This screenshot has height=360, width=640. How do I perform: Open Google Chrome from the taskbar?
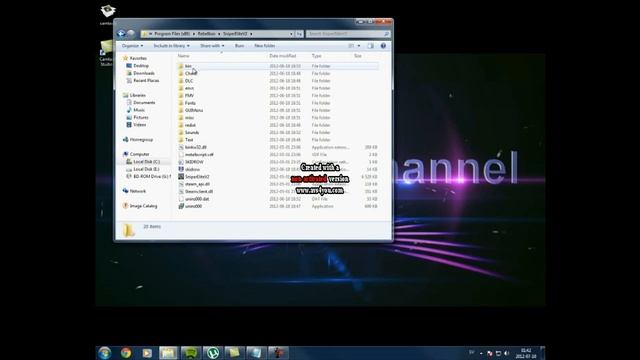126,353
